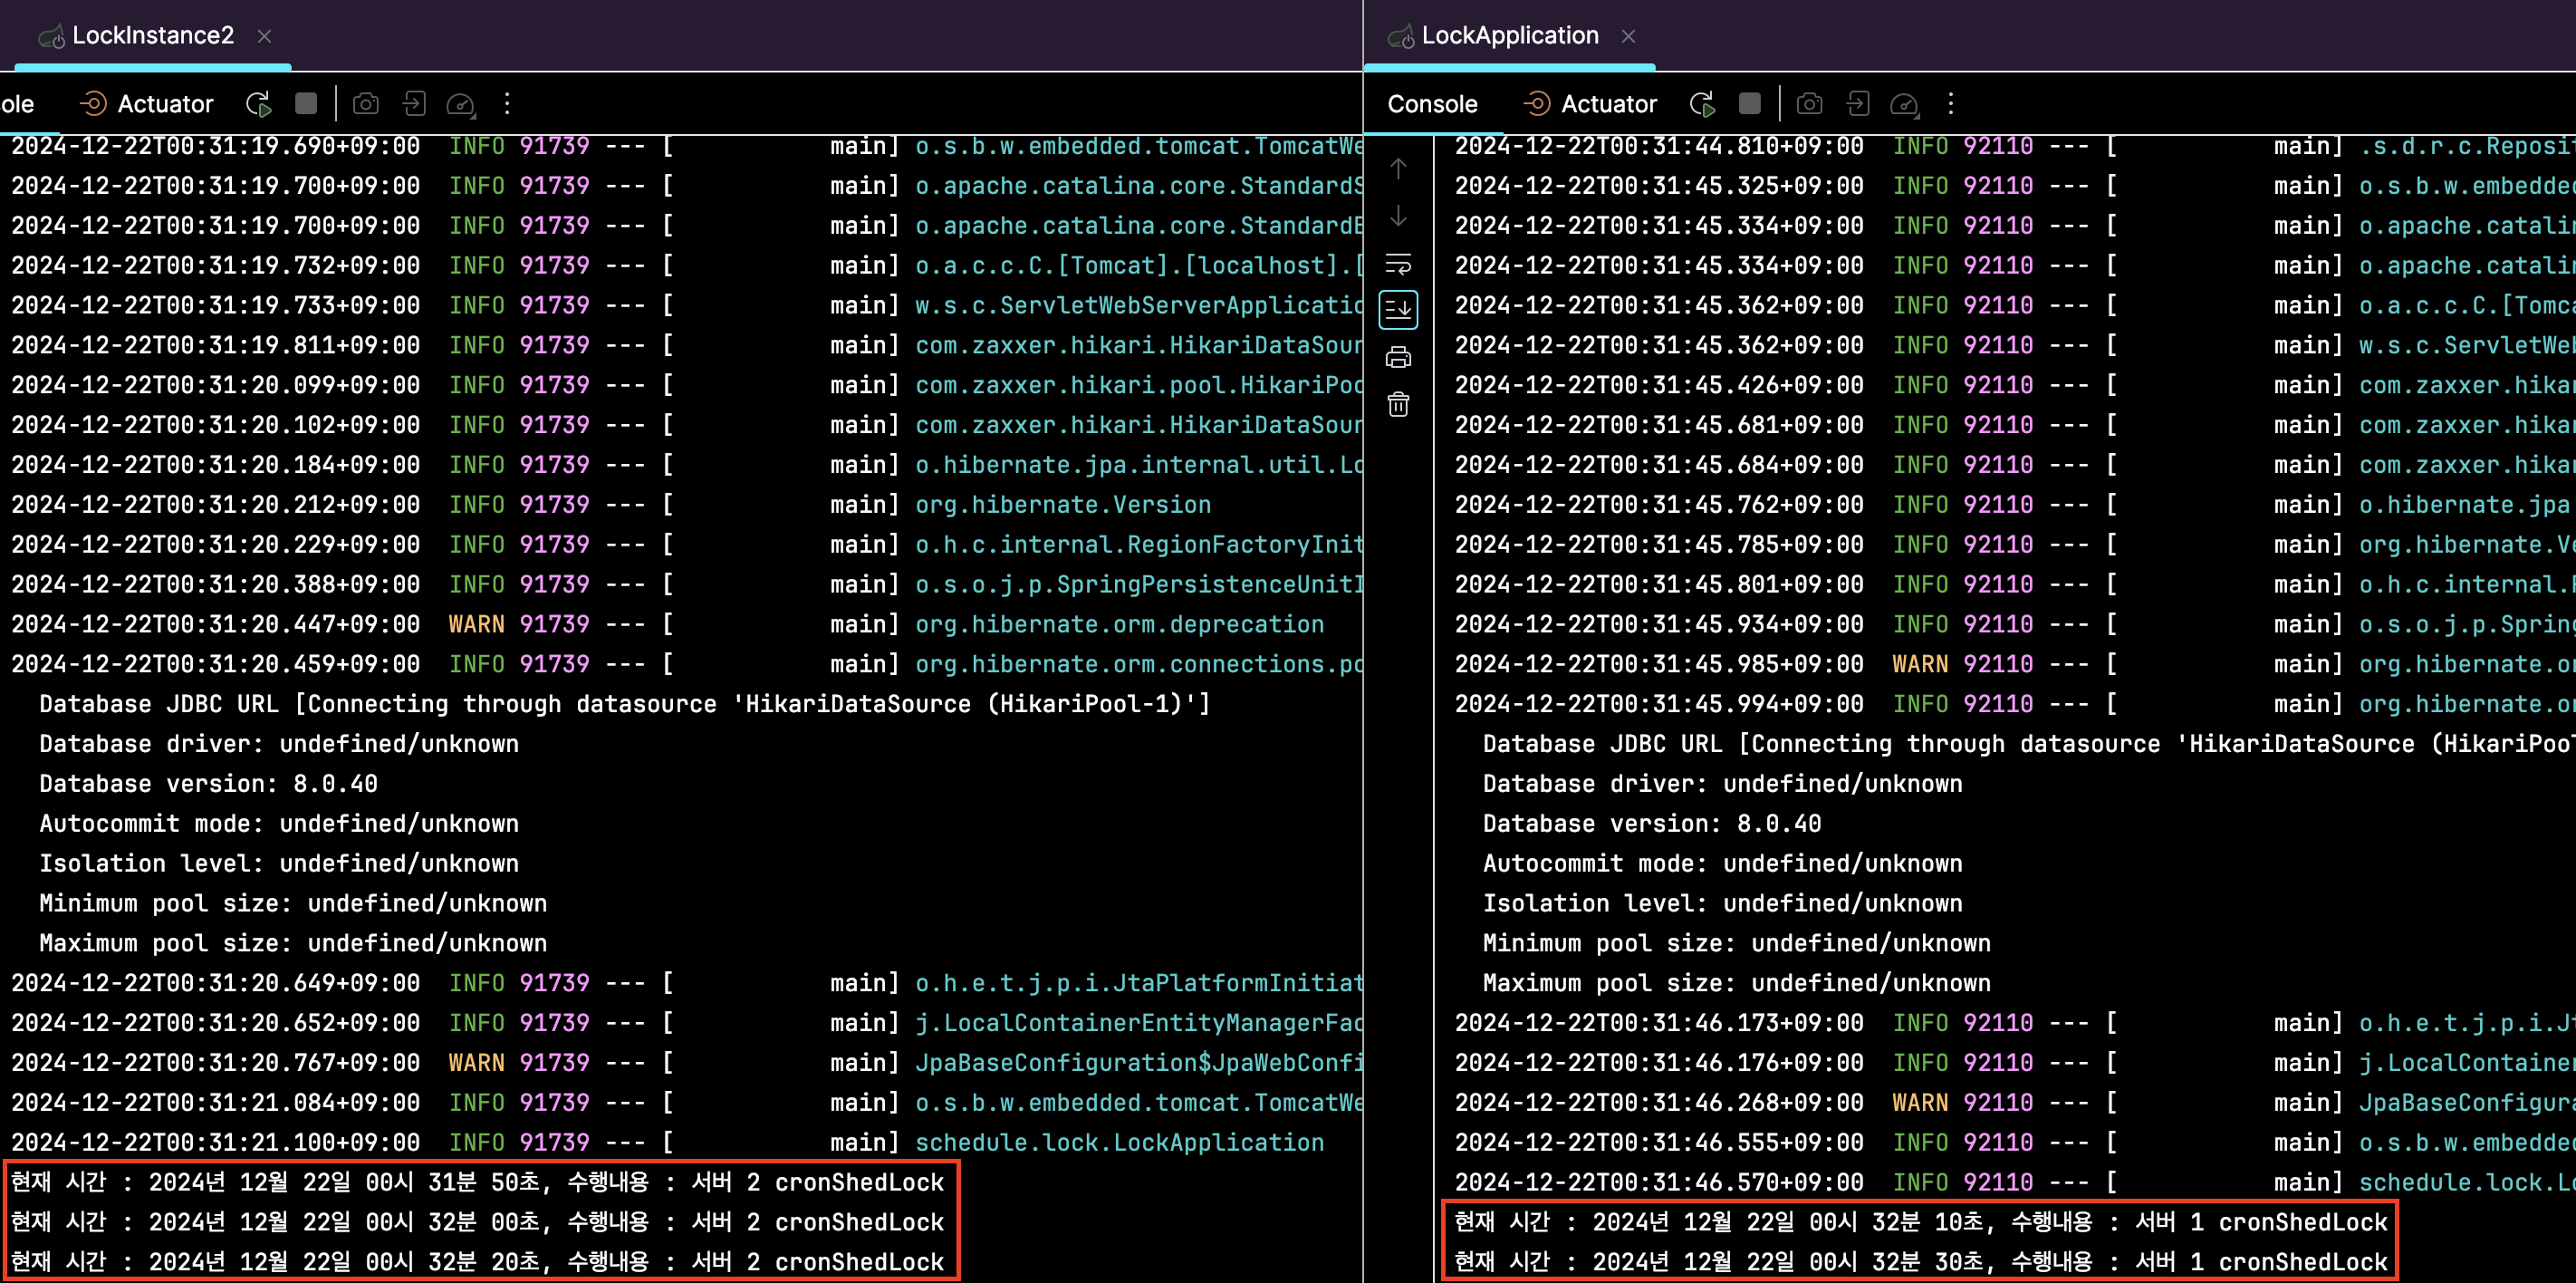Stop the LockInstance2 process
2576x1283 pixels.
pyautogui.click(x=306, y=104)
